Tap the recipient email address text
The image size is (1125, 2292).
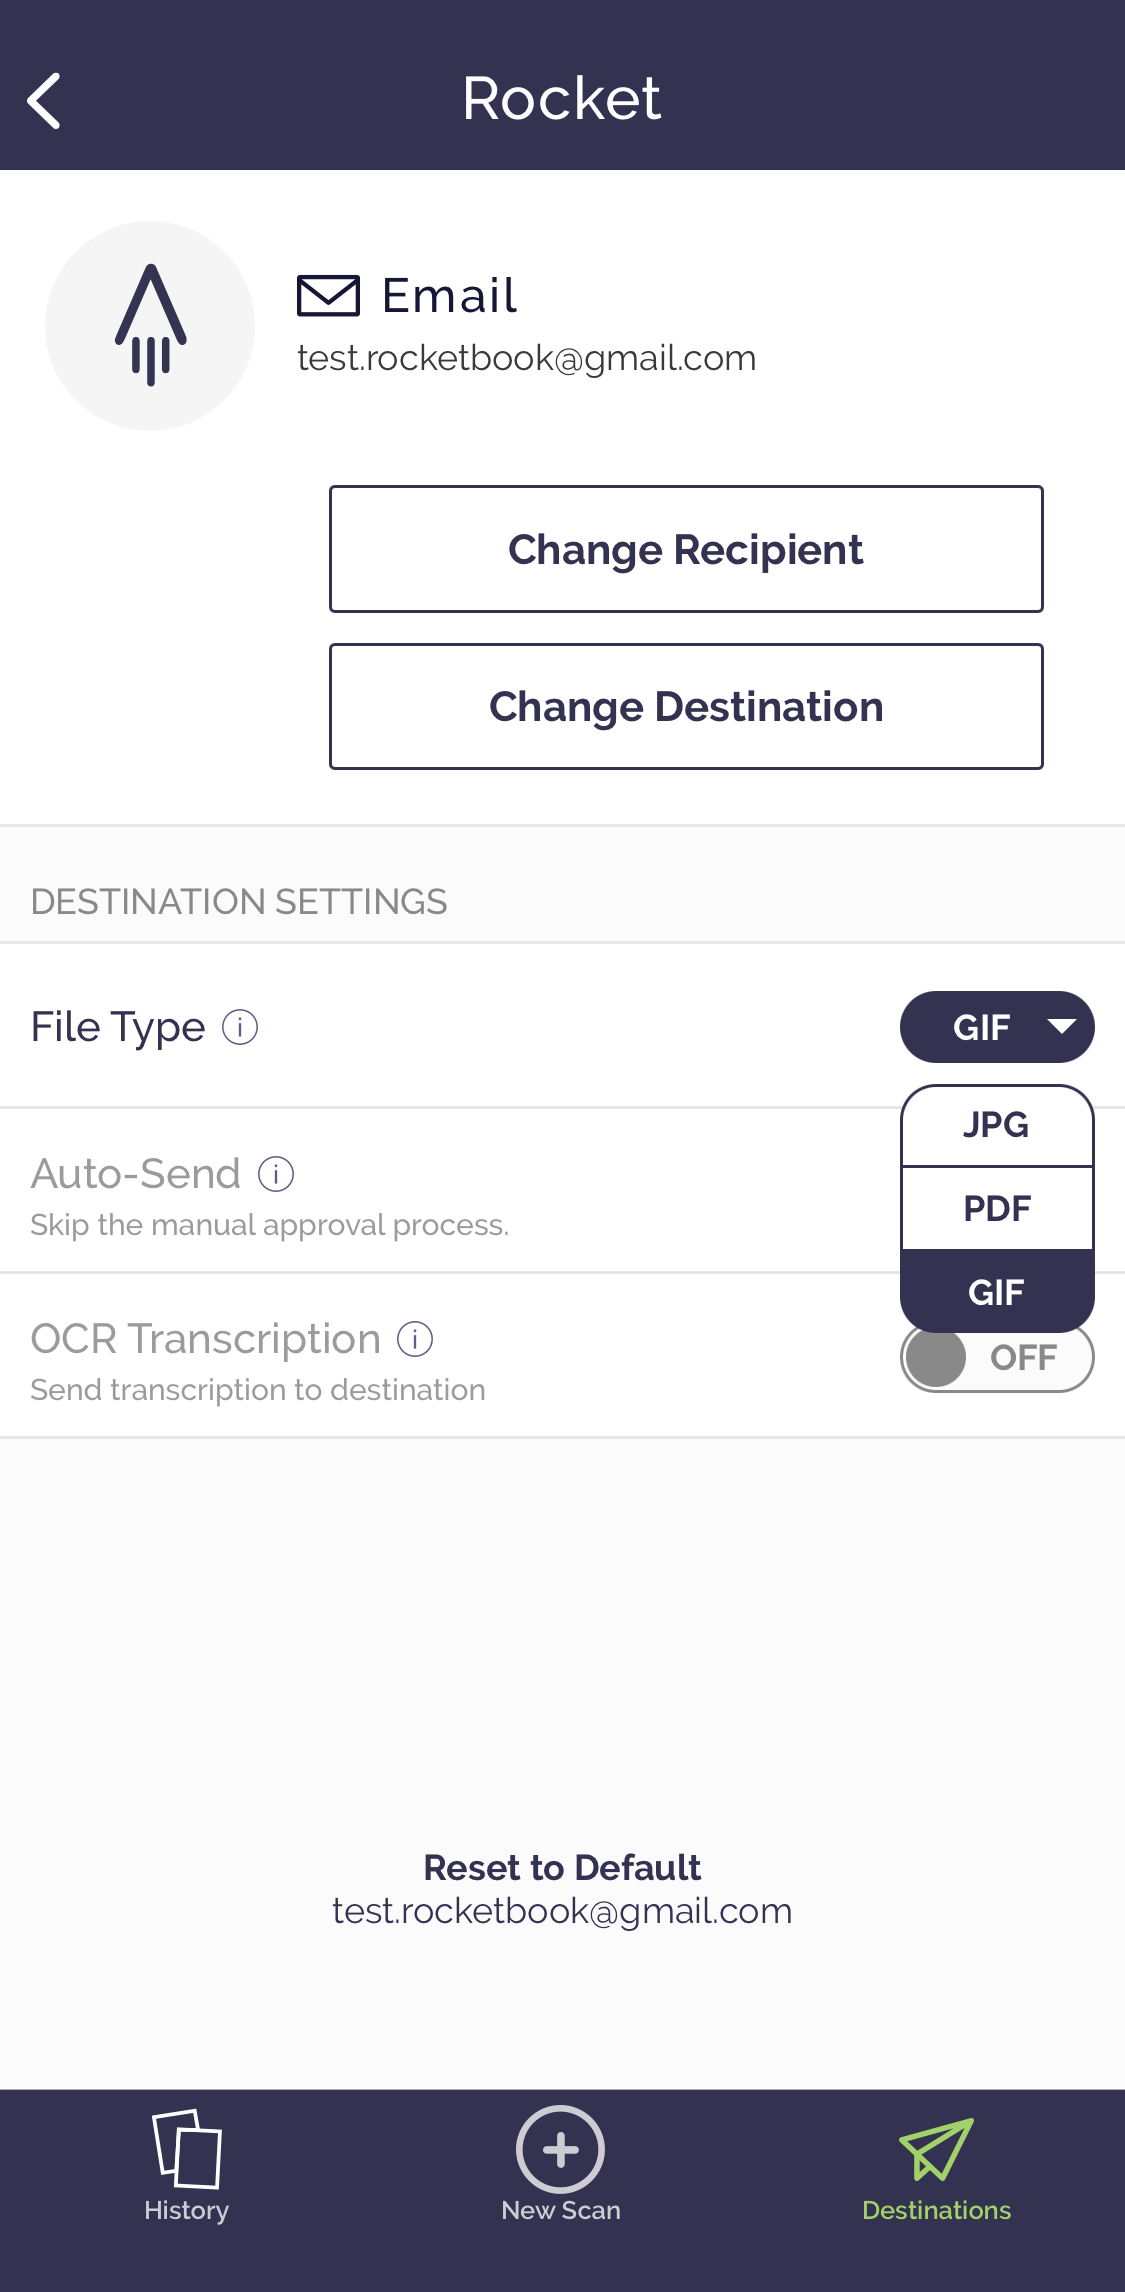(x=526, y=358)
